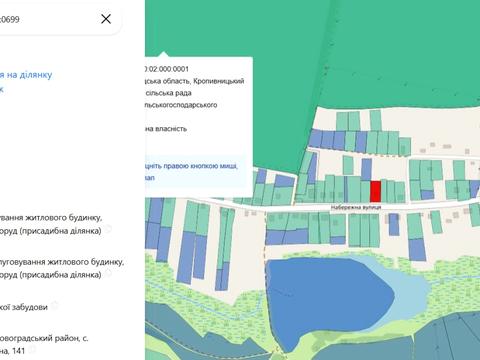Click the 'кої забудови' panel text
The width and height of the screenshot is (480, 360).
[x=24, y=307]
